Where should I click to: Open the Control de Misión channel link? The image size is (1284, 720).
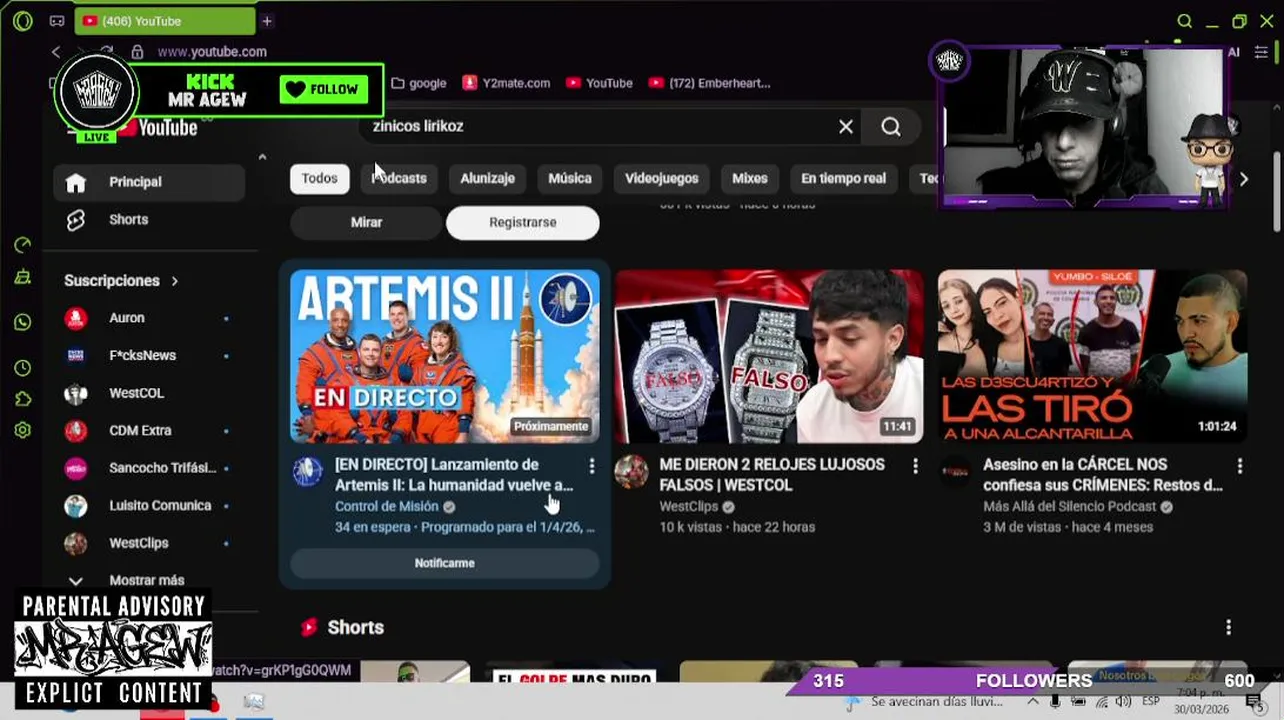pos(387,506)
